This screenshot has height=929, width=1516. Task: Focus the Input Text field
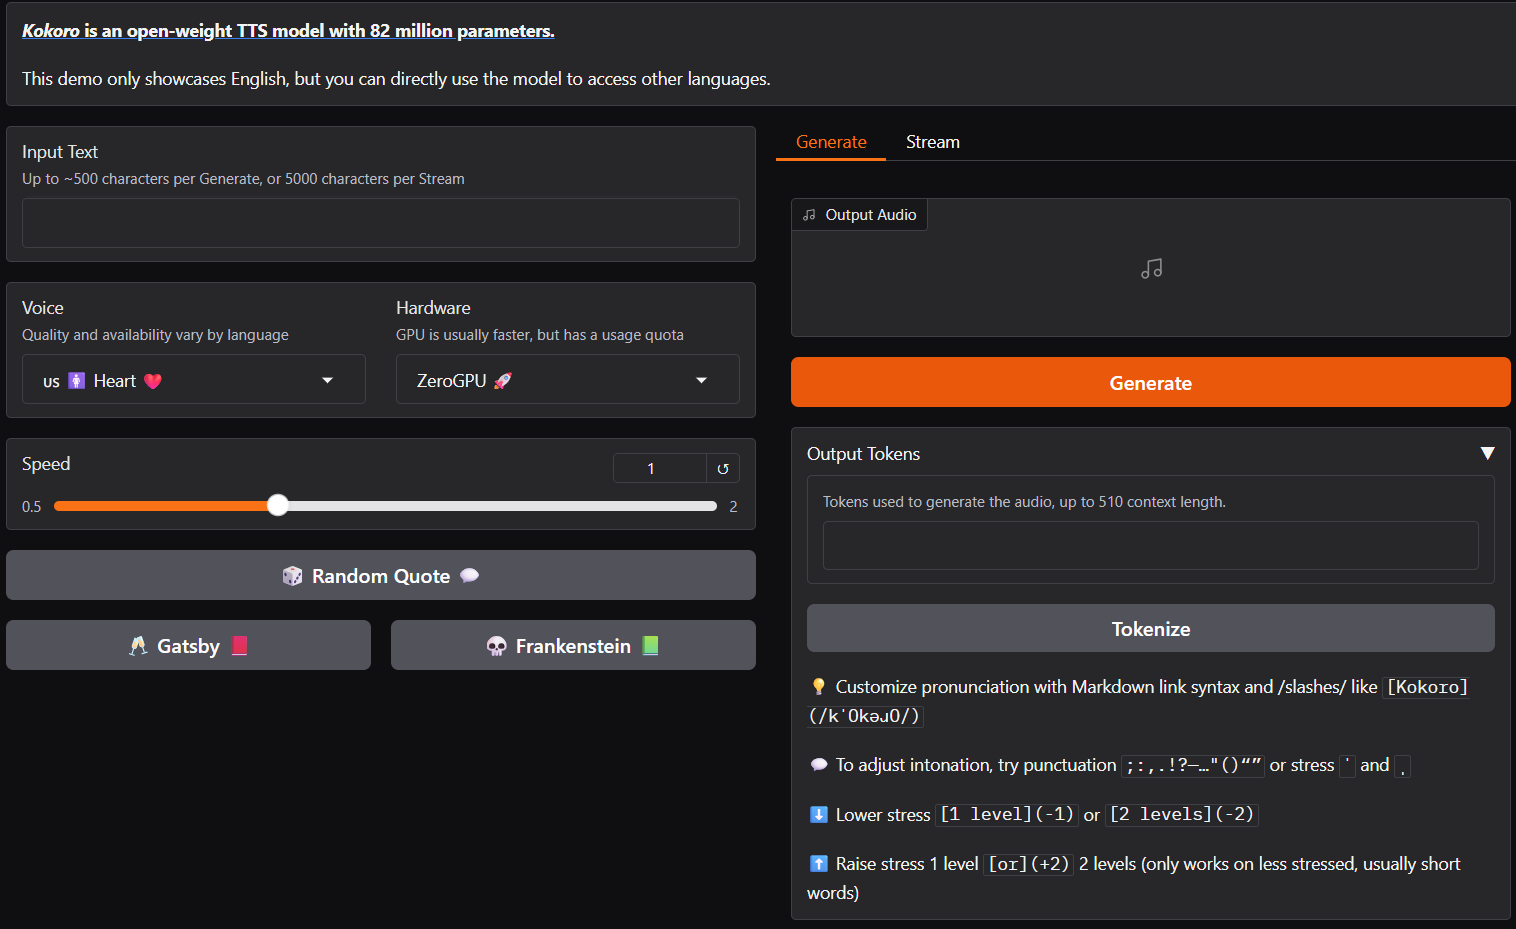coord(380,223)
